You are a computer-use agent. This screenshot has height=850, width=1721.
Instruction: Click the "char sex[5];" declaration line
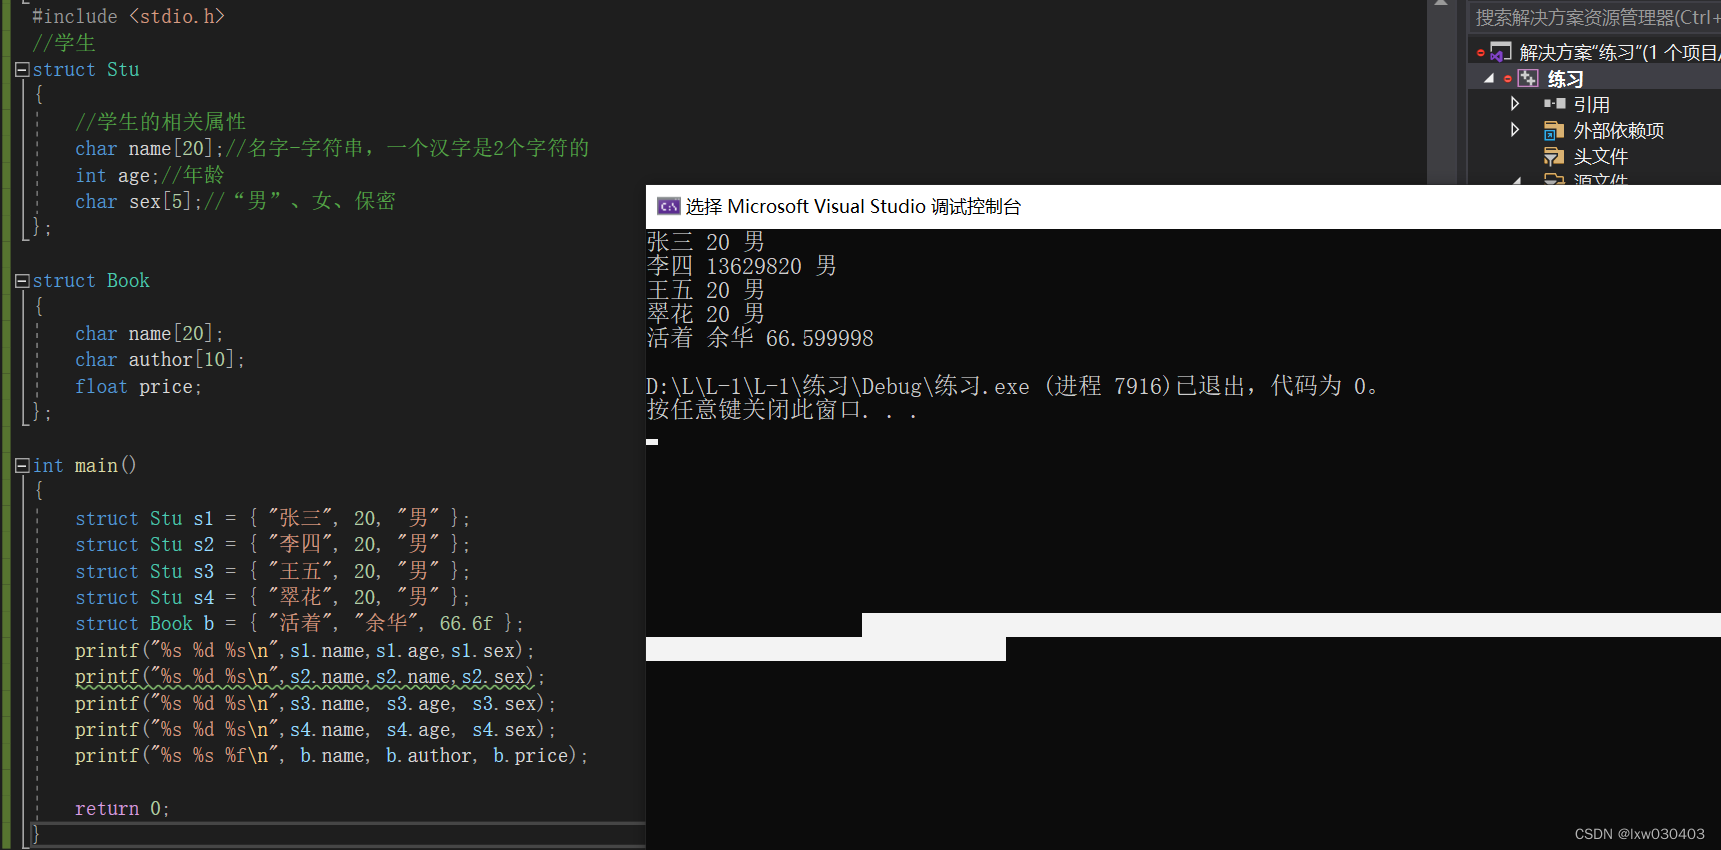tap(235, 201)
